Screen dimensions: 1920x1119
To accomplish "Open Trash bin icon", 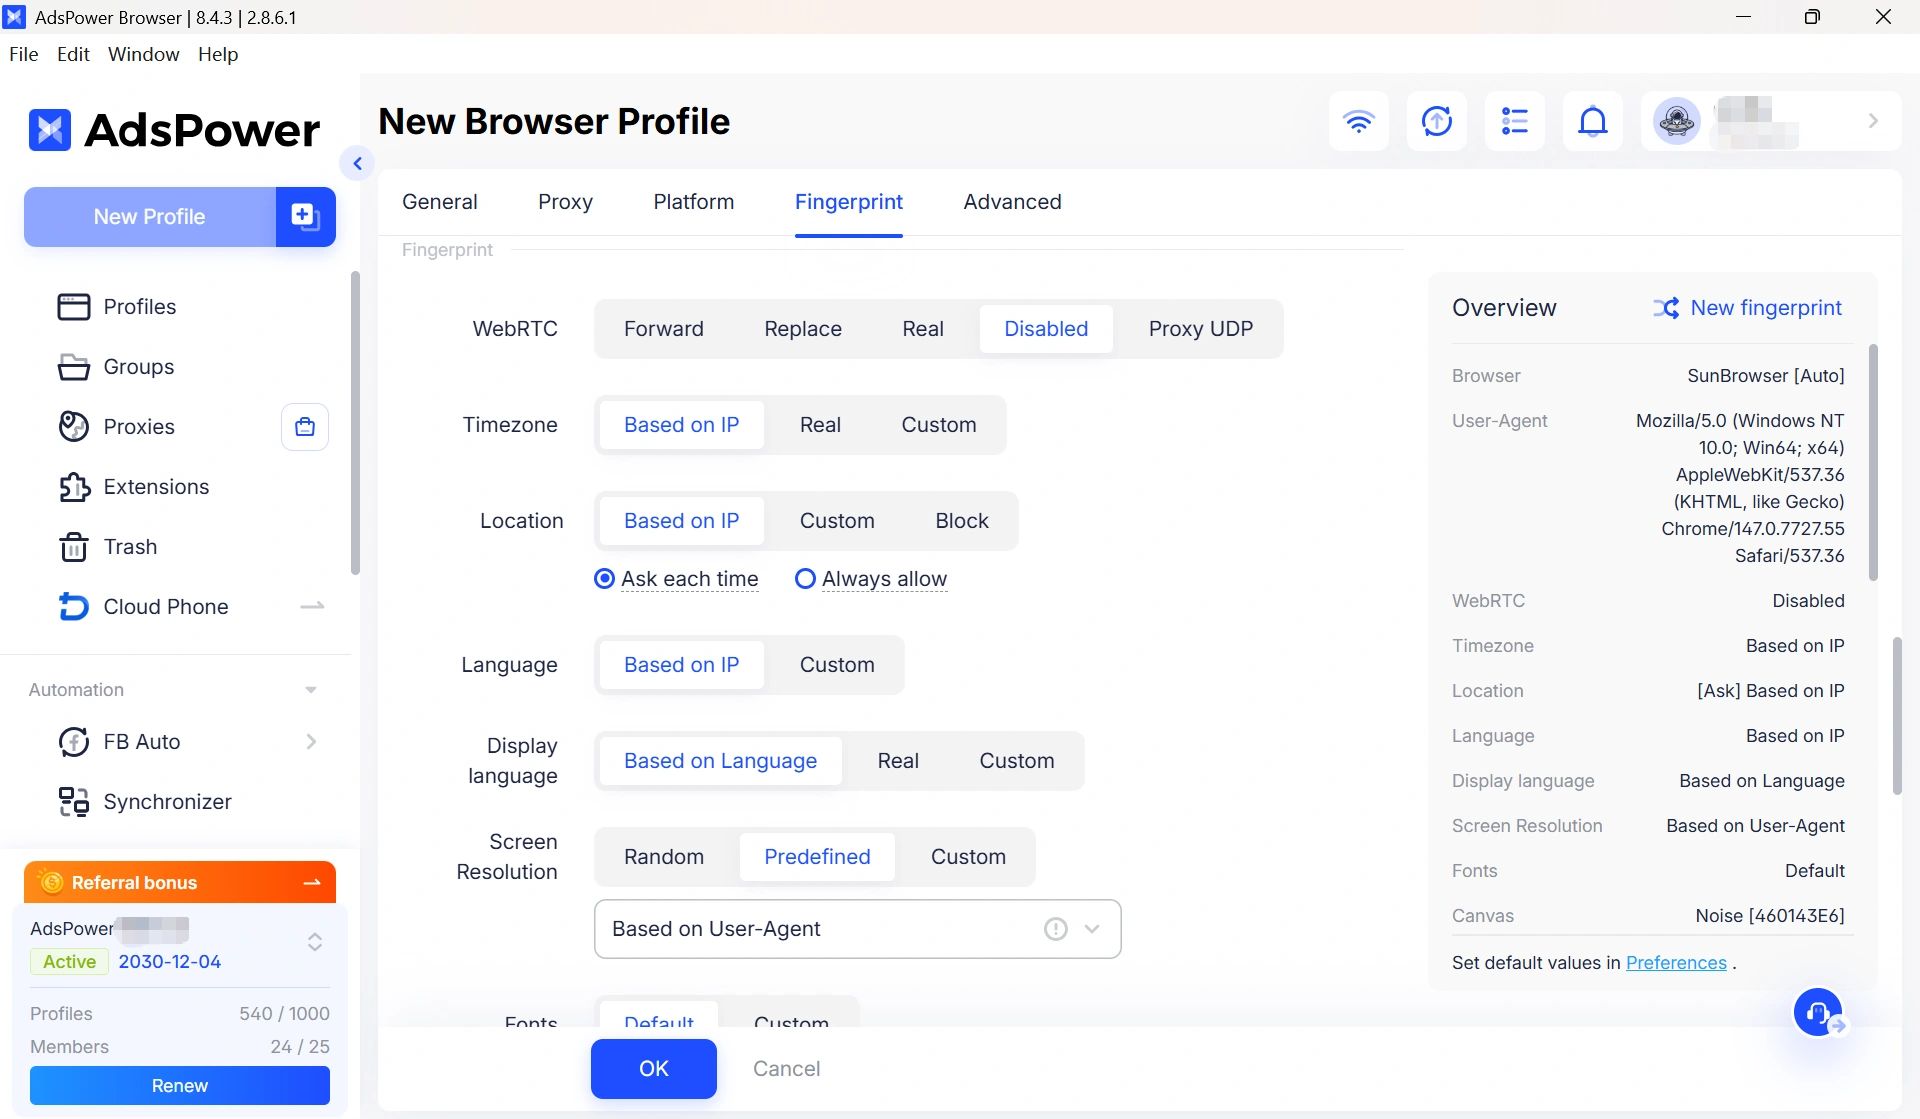I will tap(73, 547).
